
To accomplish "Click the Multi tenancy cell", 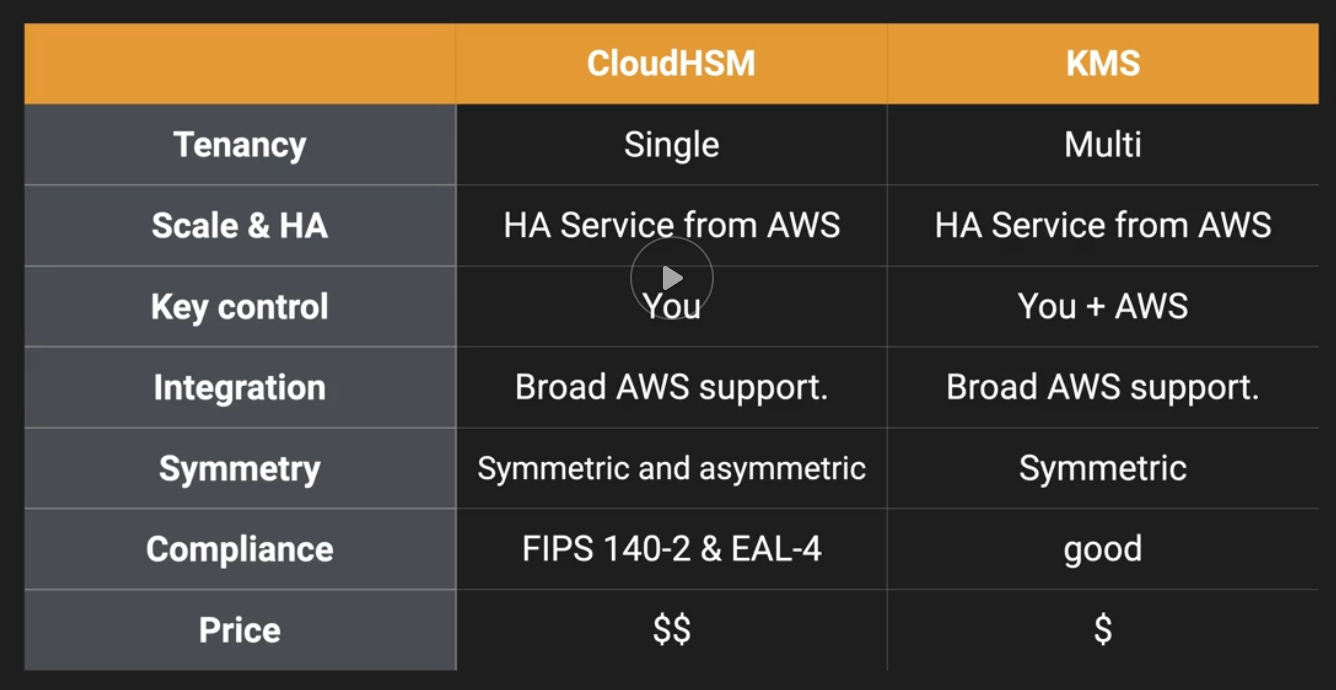I will [1102, 145].
